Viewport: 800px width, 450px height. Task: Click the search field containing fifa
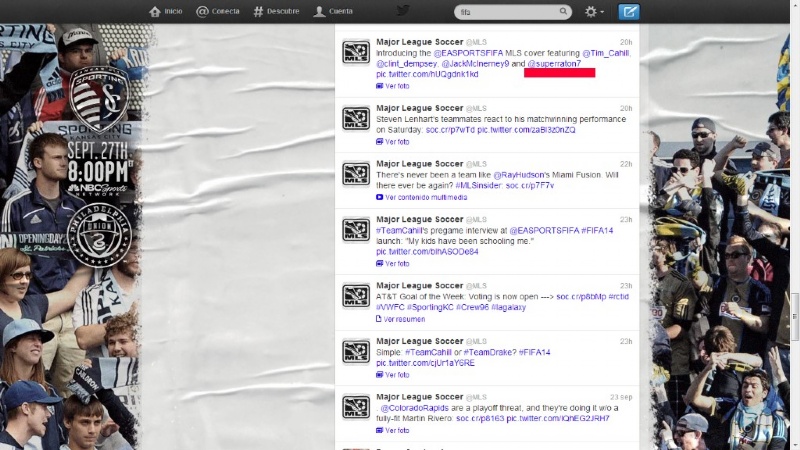point(512,12)
